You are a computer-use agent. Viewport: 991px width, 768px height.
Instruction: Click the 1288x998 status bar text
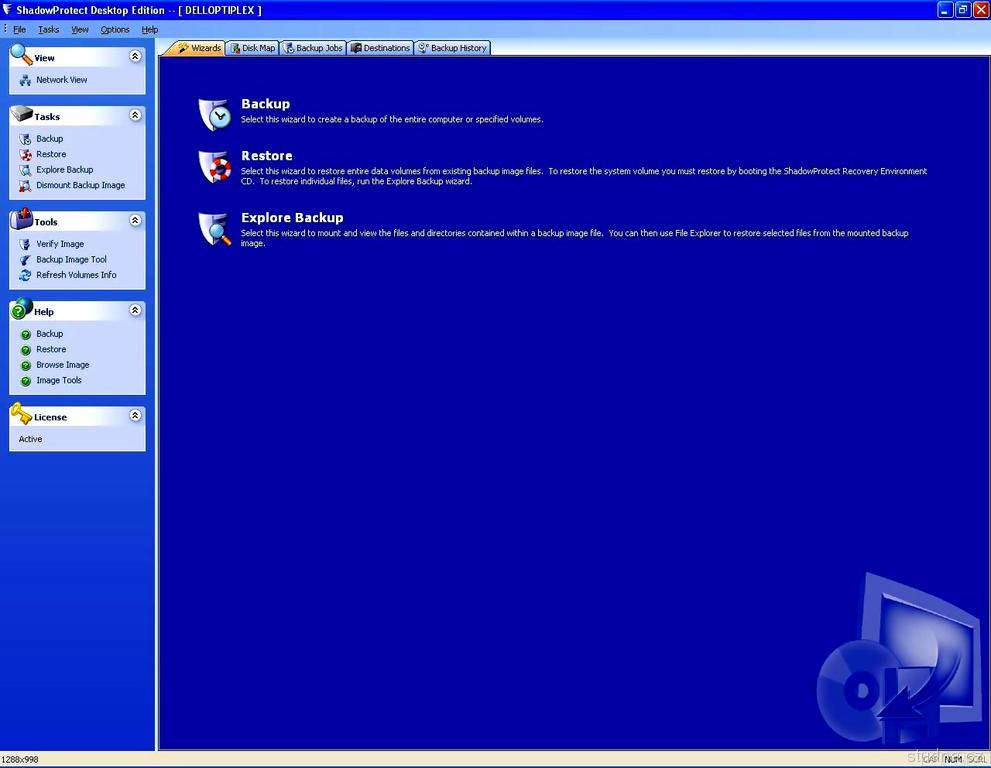coord(20,760)
